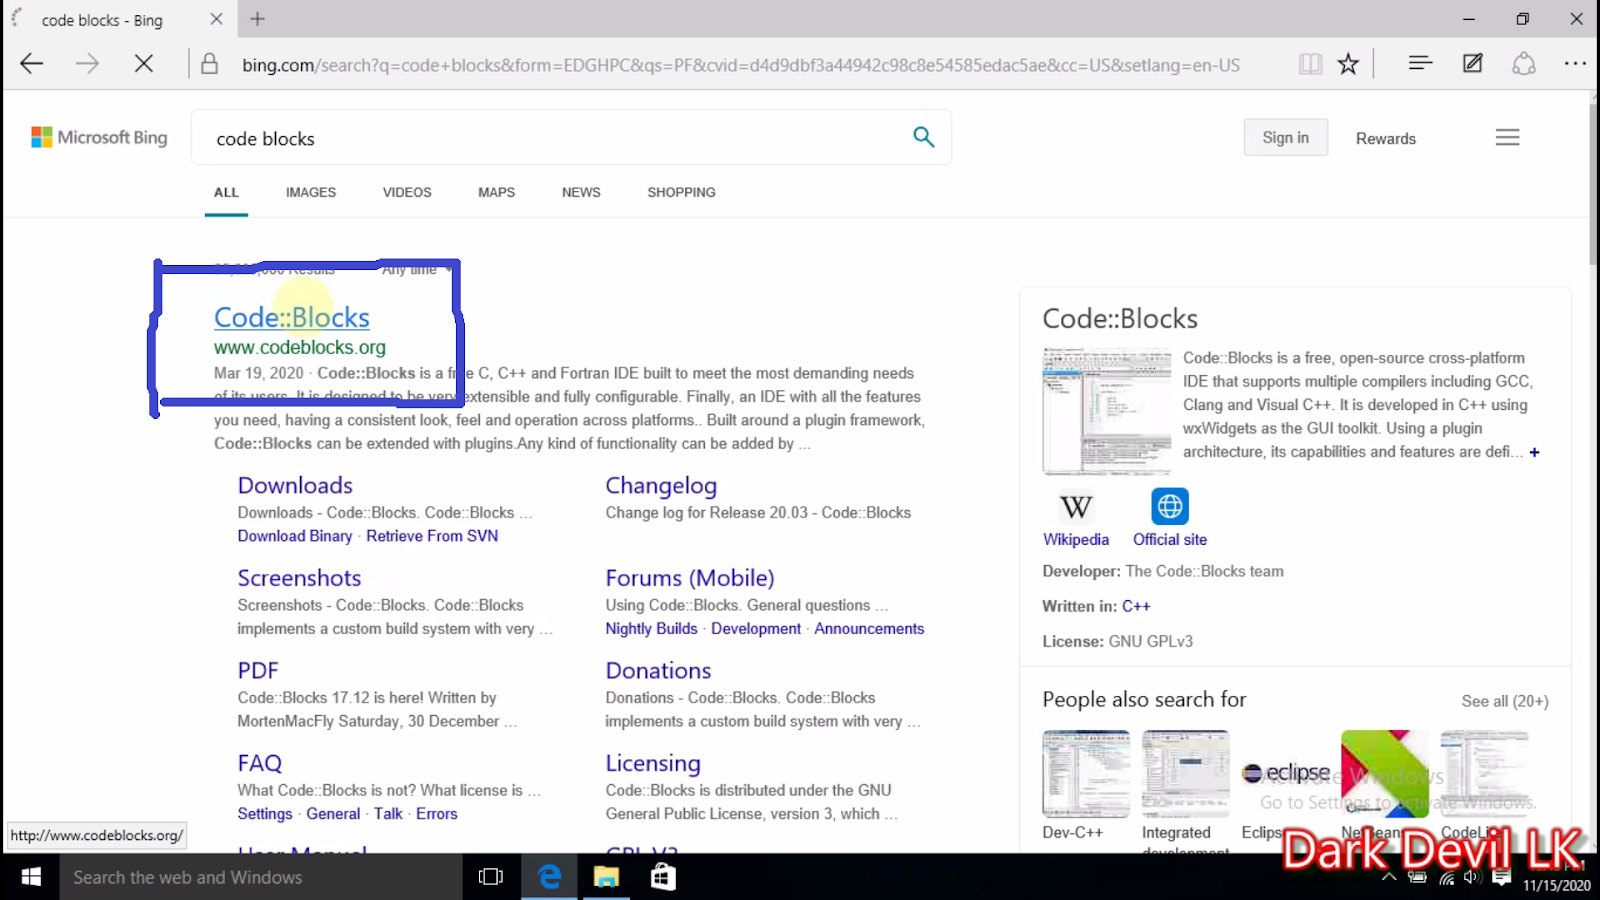Go back to previous page
Image resolution: width=1600 pixels, height=900 pixels.
[32, 64]
